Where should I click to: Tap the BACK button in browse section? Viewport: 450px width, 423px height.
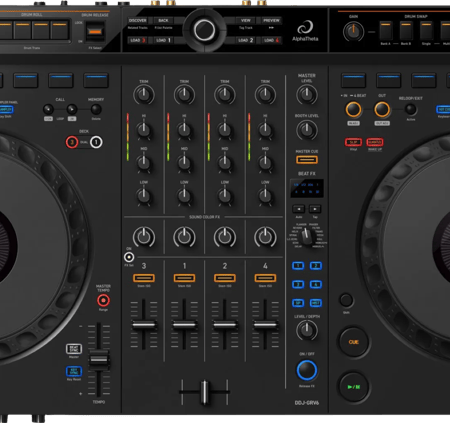point(163,20)
